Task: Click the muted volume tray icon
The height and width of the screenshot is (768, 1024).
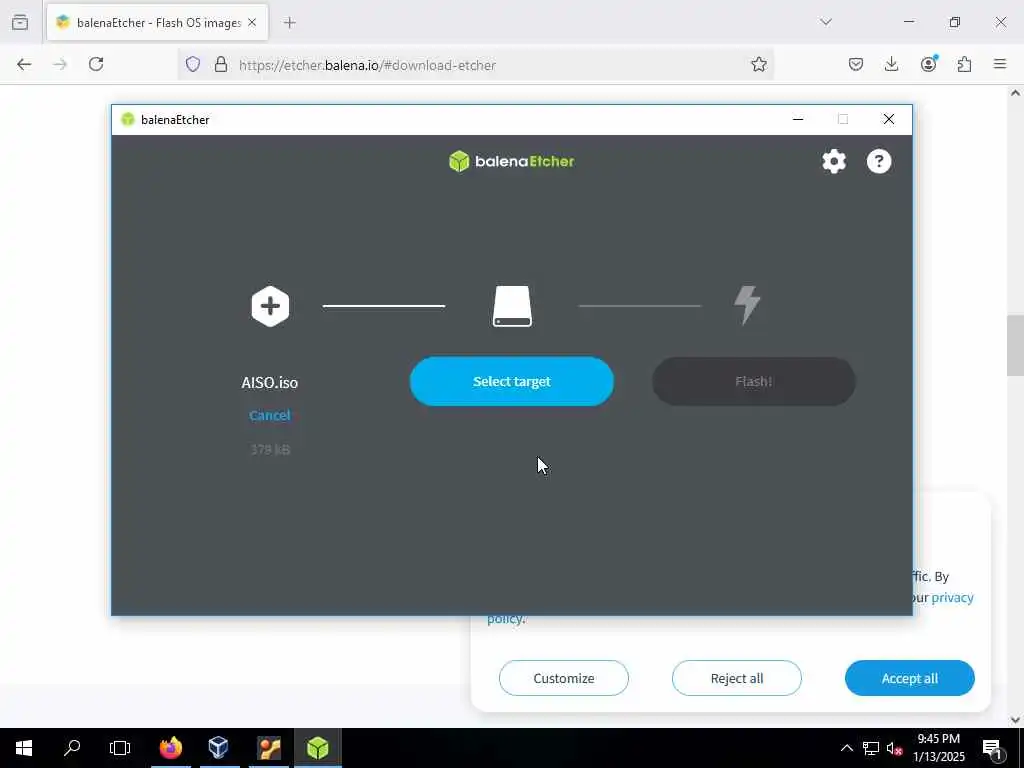Action: (894, 749)
